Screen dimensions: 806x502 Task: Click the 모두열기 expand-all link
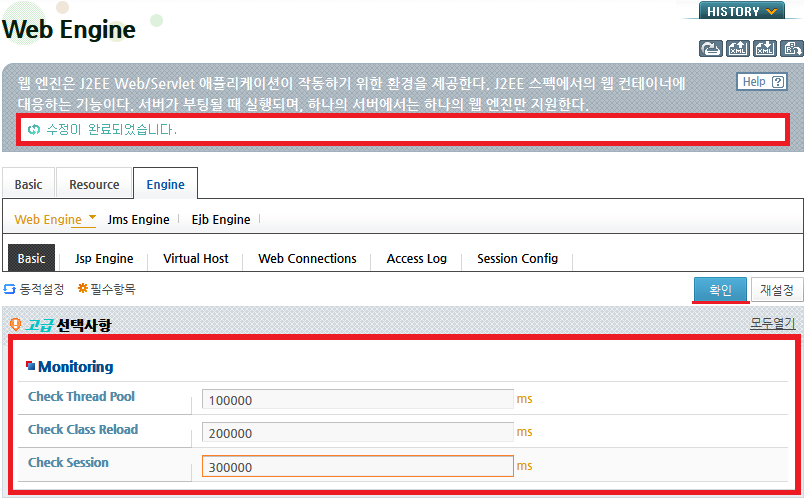773,323
